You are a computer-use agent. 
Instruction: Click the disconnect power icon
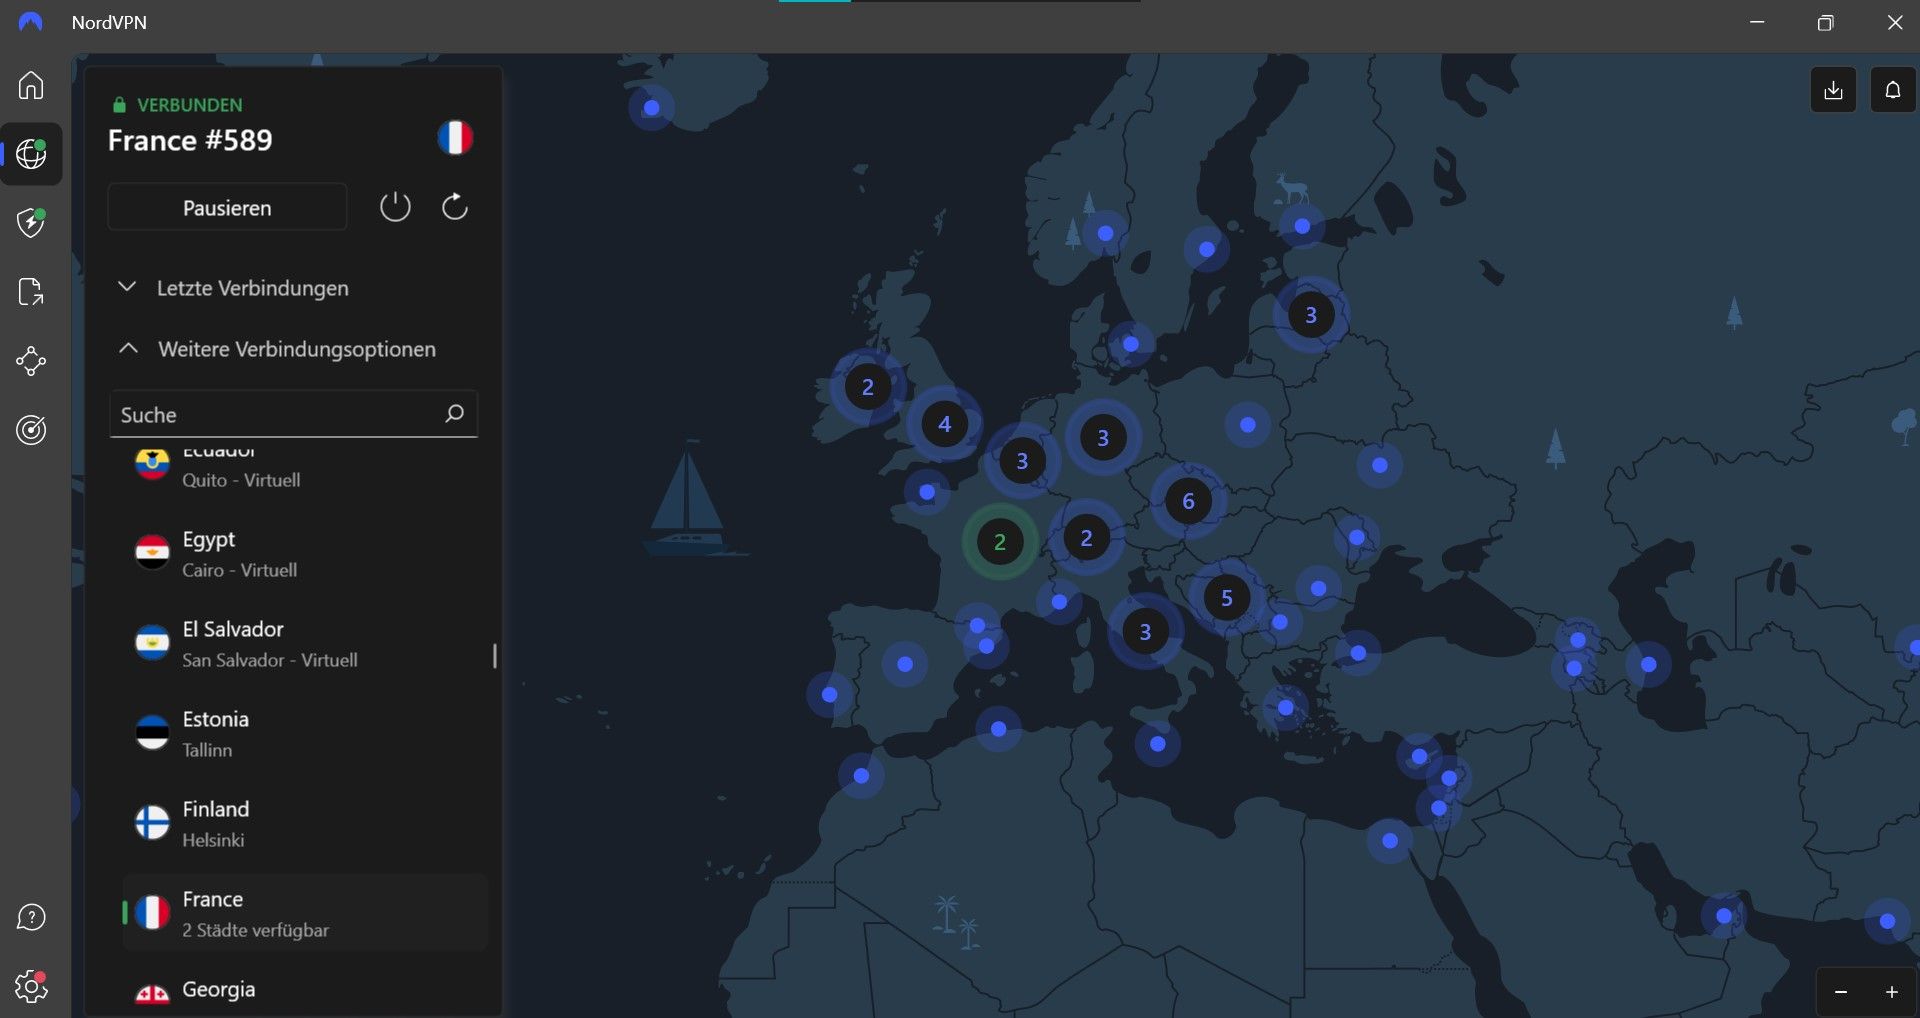tap(395, 207)
